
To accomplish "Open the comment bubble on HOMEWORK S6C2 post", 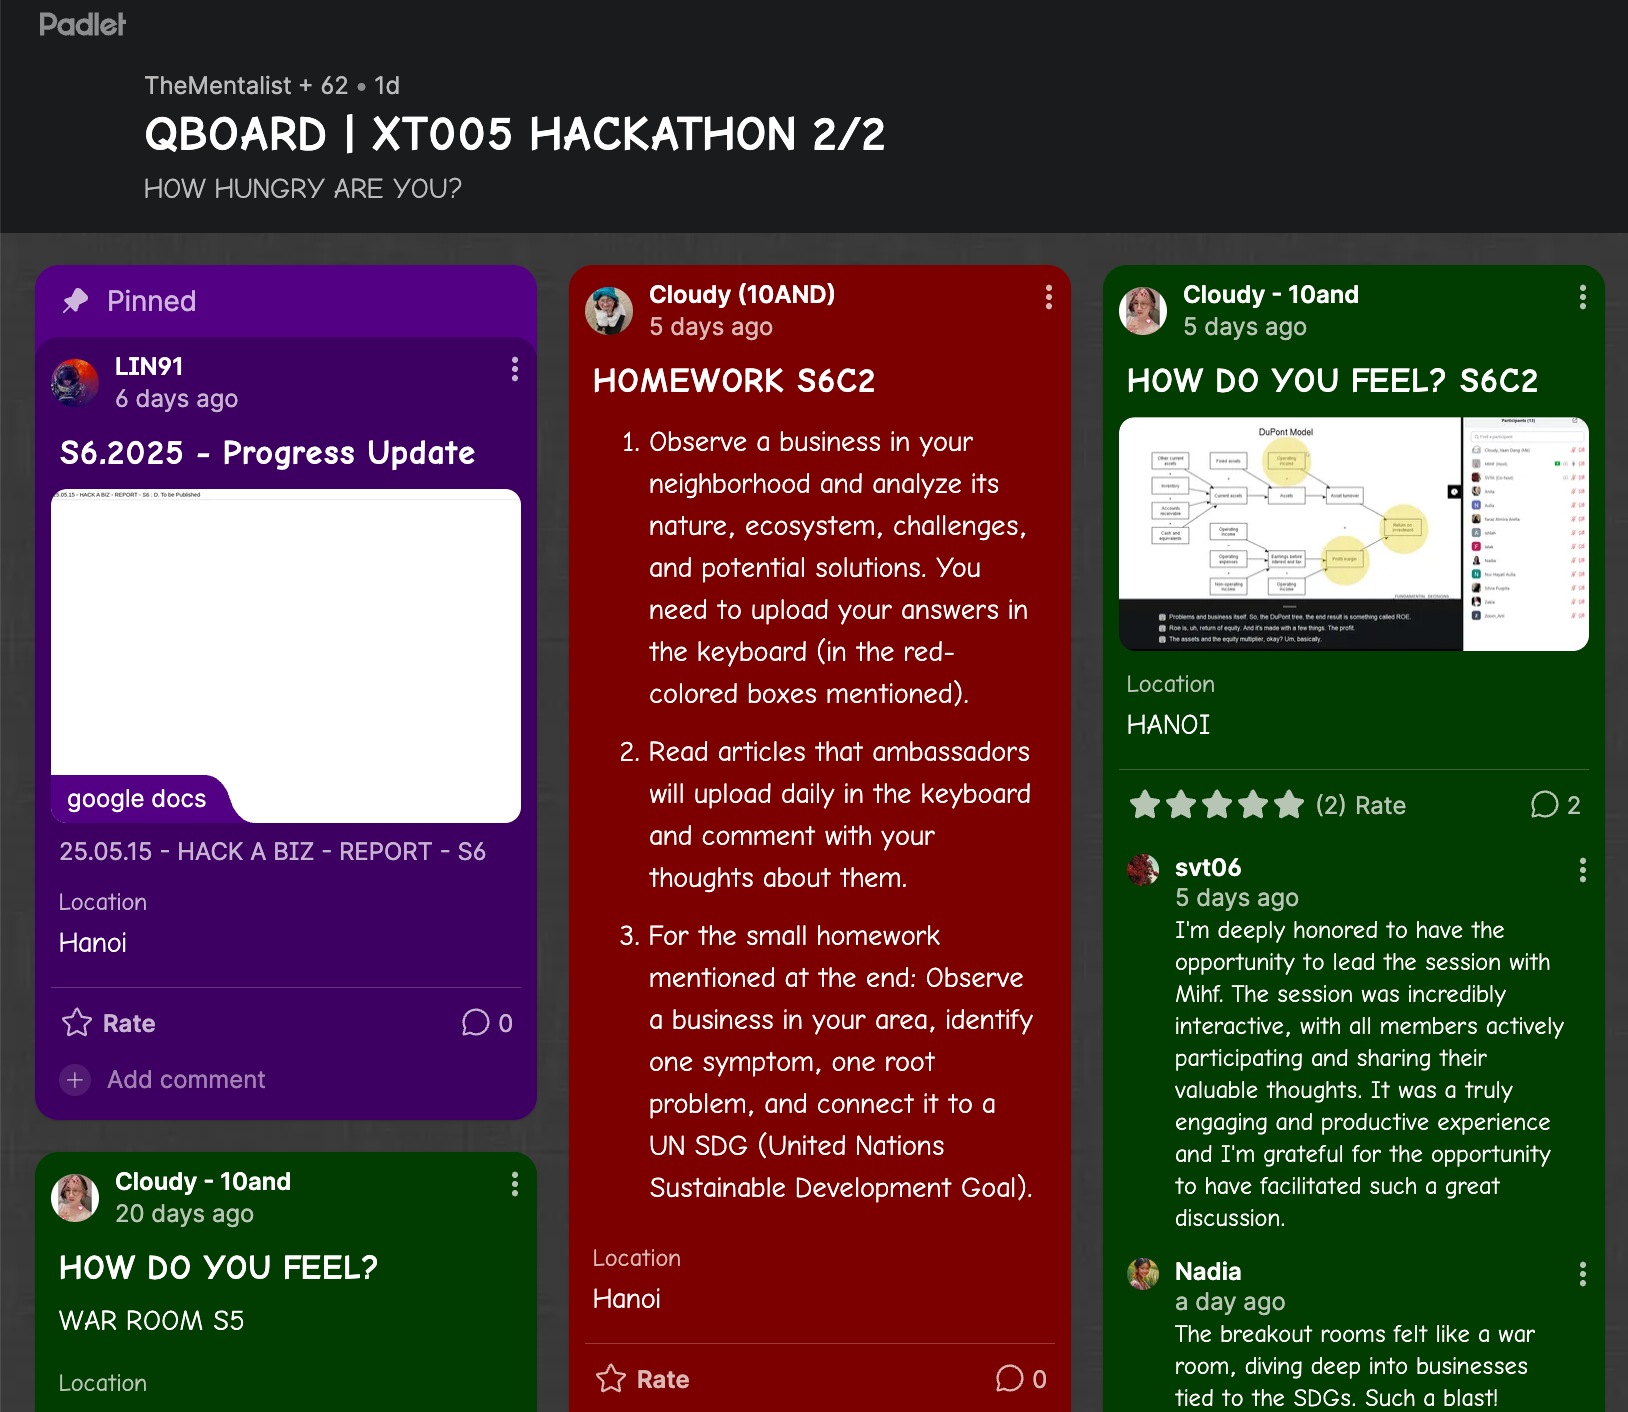I will click(x=1010, y=1378).
